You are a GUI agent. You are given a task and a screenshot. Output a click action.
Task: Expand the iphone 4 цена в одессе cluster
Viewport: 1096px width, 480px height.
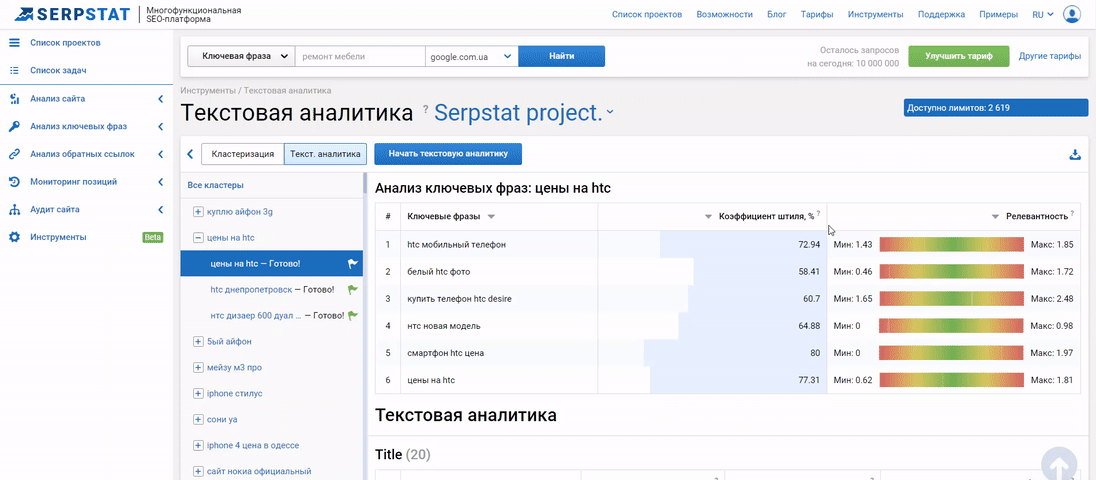tap(198, 445)
